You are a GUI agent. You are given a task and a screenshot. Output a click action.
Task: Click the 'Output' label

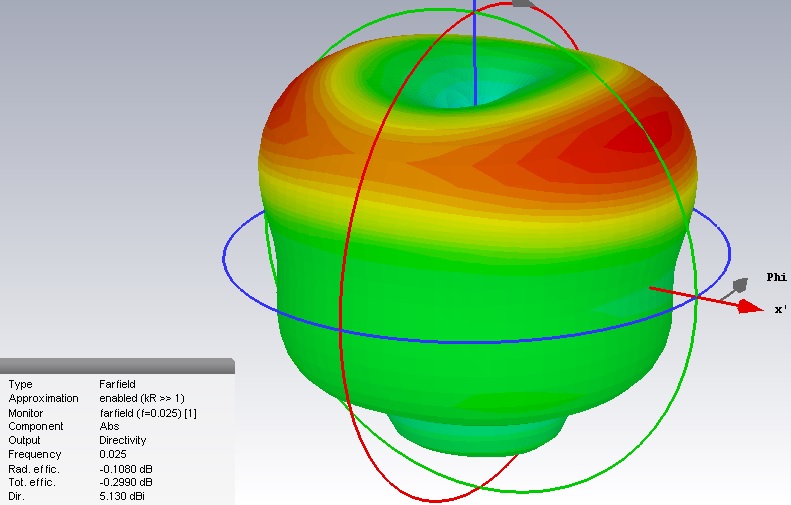[24, 440]
